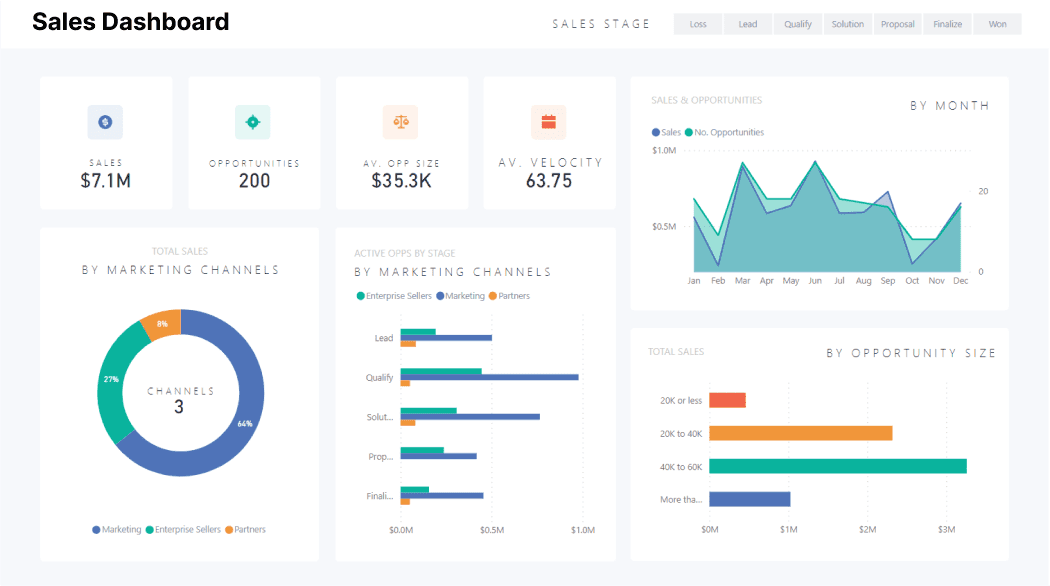1050x586 pixels.
Task: Click the Finalize stage filter
Action: [947, 23]
